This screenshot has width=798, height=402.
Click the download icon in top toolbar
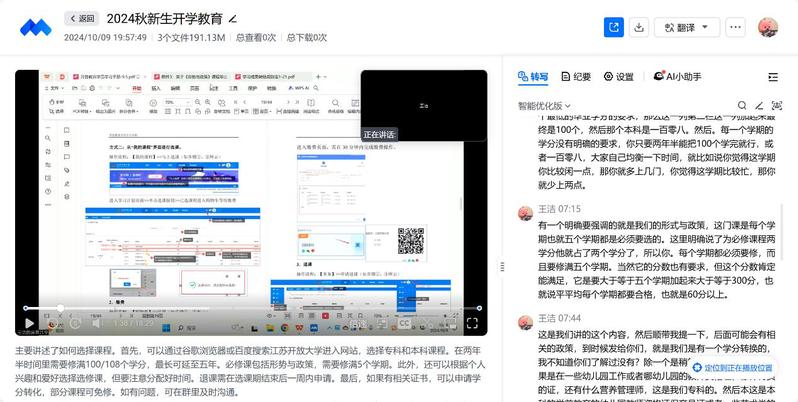pyautogui.click(x=640, y=27)
